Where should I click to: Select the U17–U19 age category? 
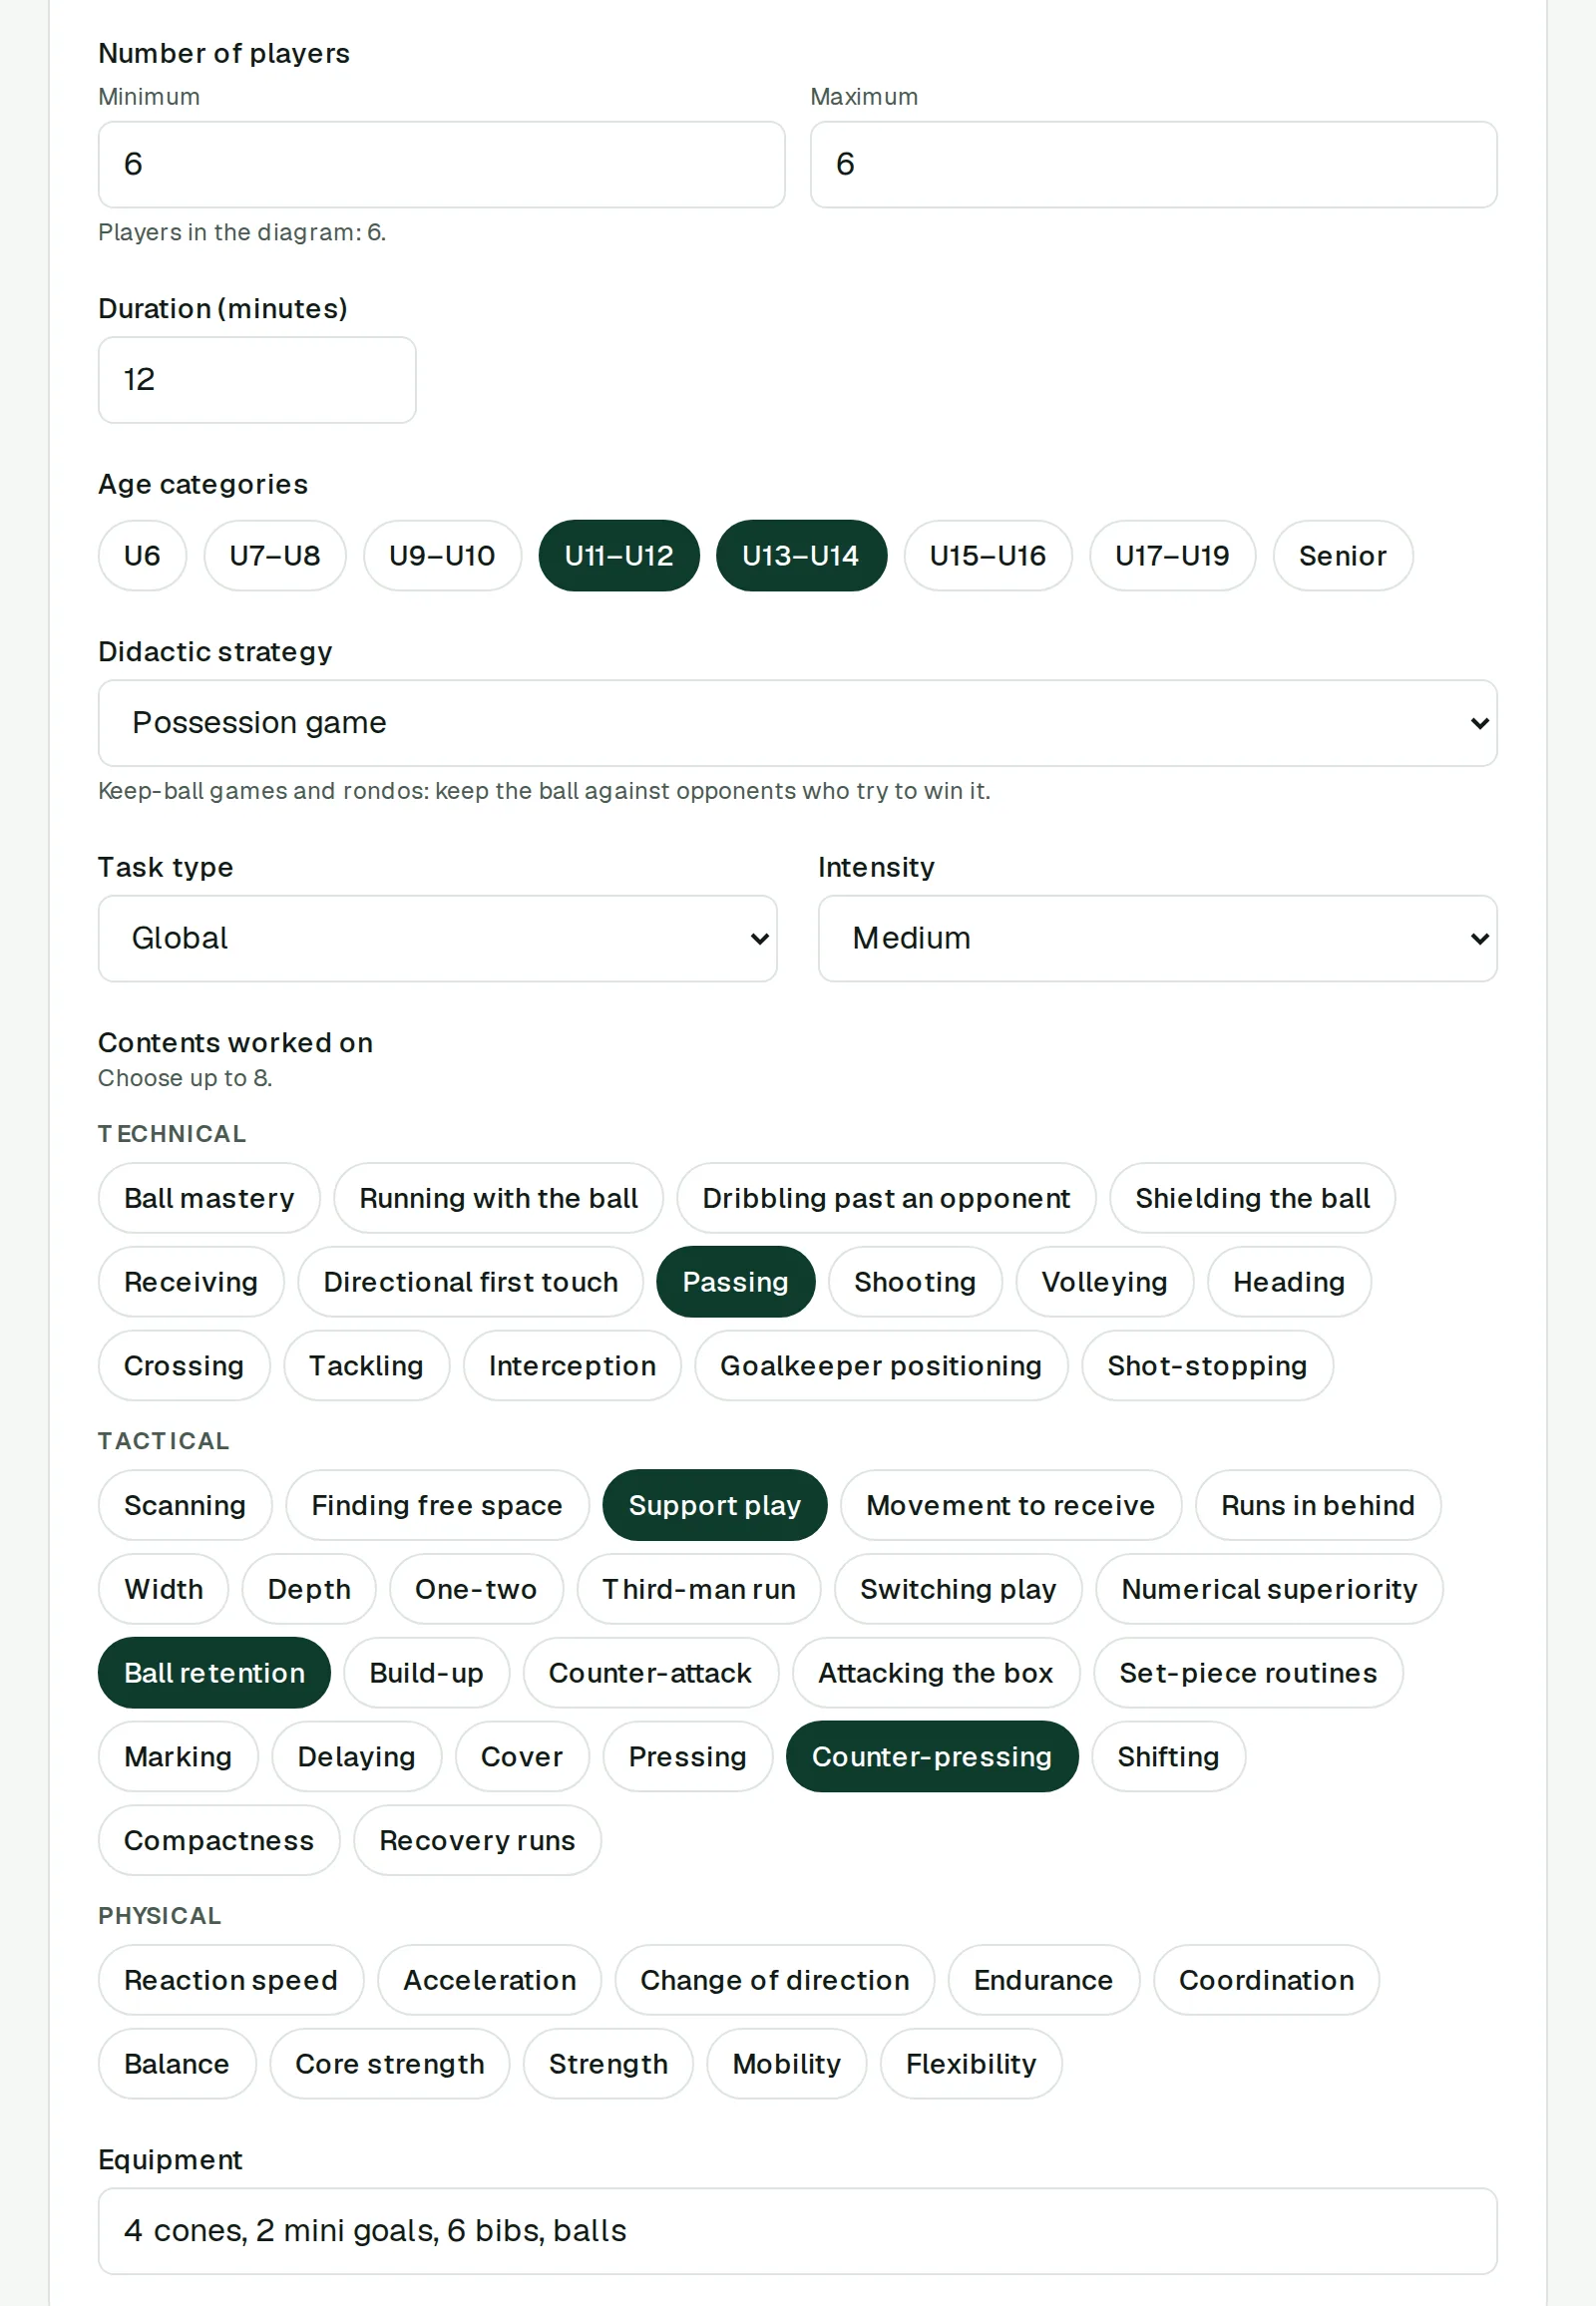coord(1172,556)
